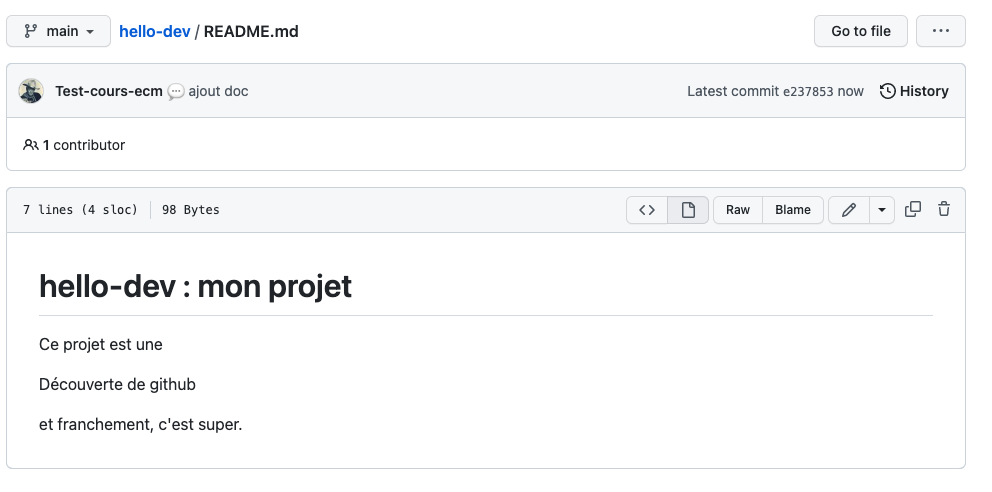Click the 'hello-dev : mon projet' heading
The height and width of the screenshot is (492, 992).
[195, 287]
